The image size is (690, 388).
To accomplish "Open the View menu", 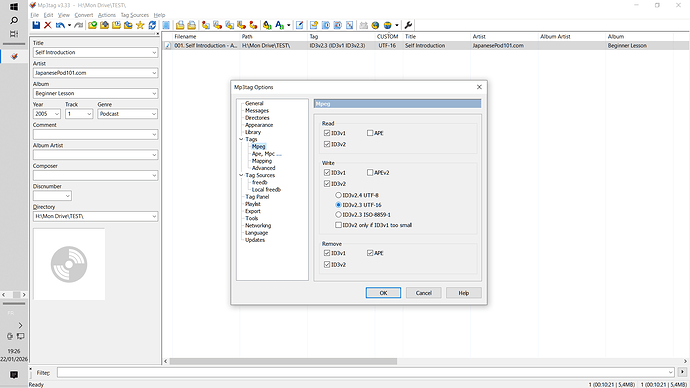I will (x=64, y=15).
